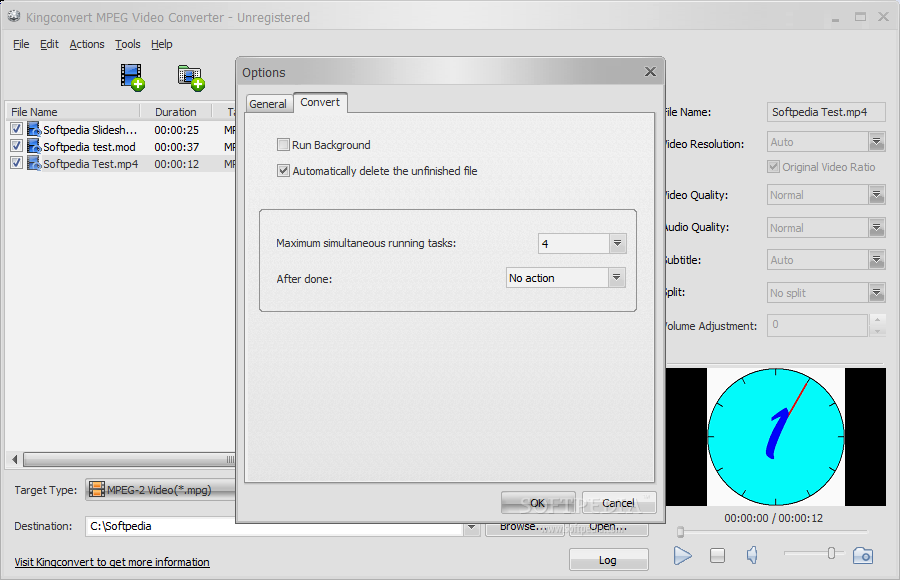Uncheck the Softpedia test.mod file checkbox
This screenshot has height=580, width=900.
17,146
